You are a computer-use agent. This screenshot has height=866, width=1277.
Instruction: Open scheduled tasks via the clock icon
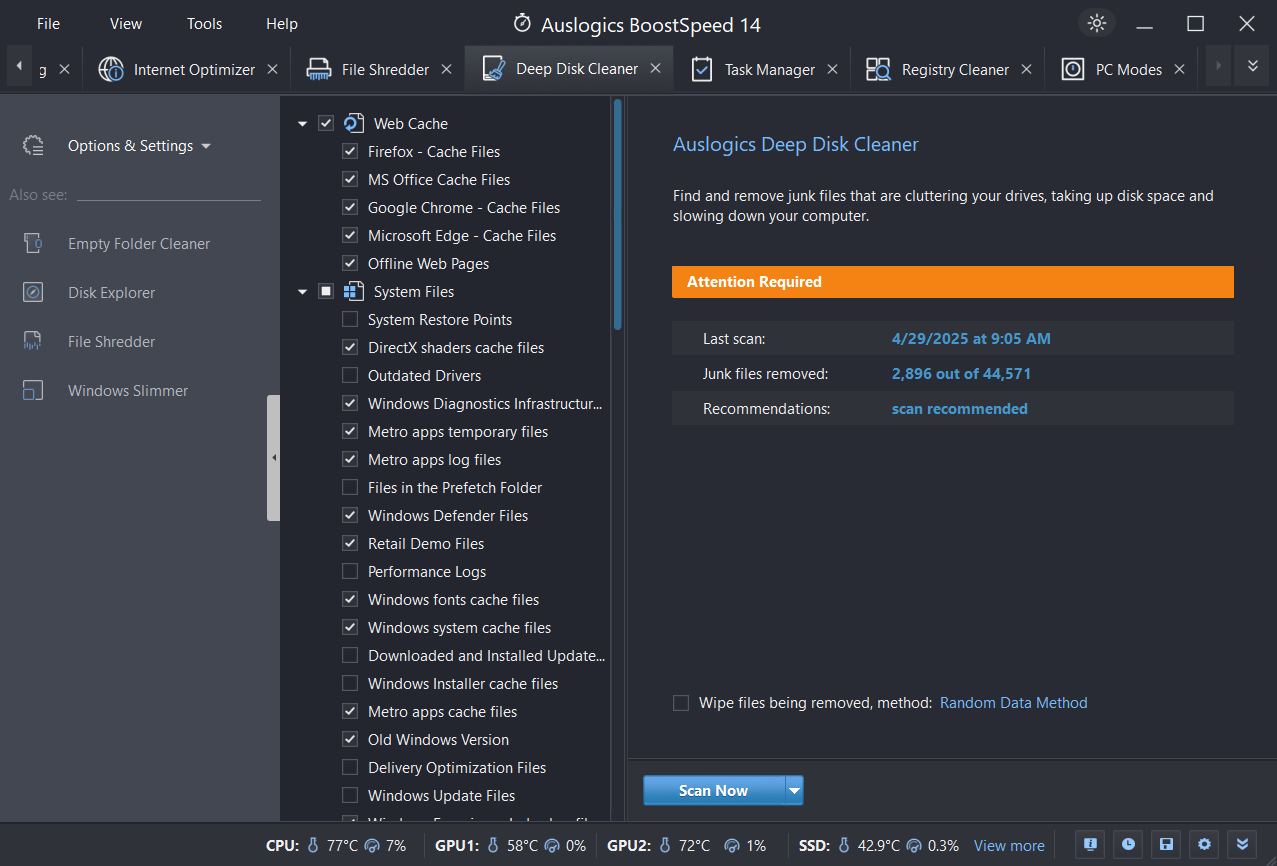click(x=1127, y=845)
